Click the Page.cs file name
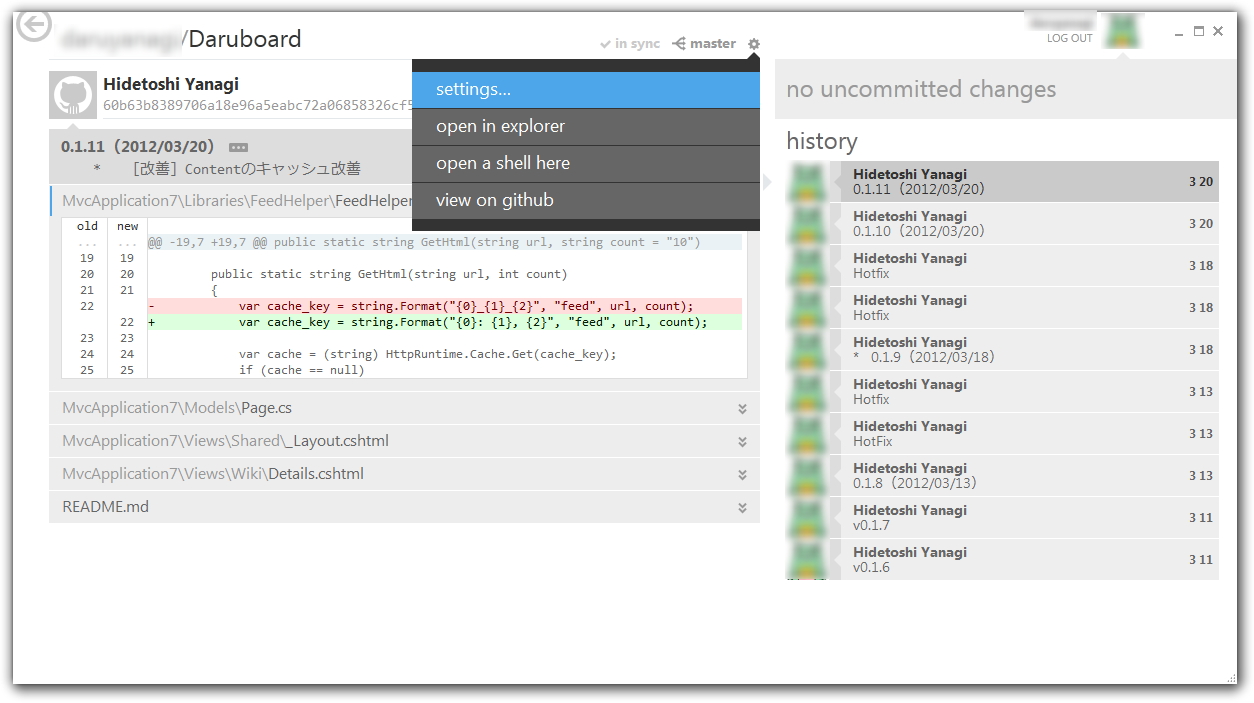Screen dimensions: 1254x703 (267, 408)
